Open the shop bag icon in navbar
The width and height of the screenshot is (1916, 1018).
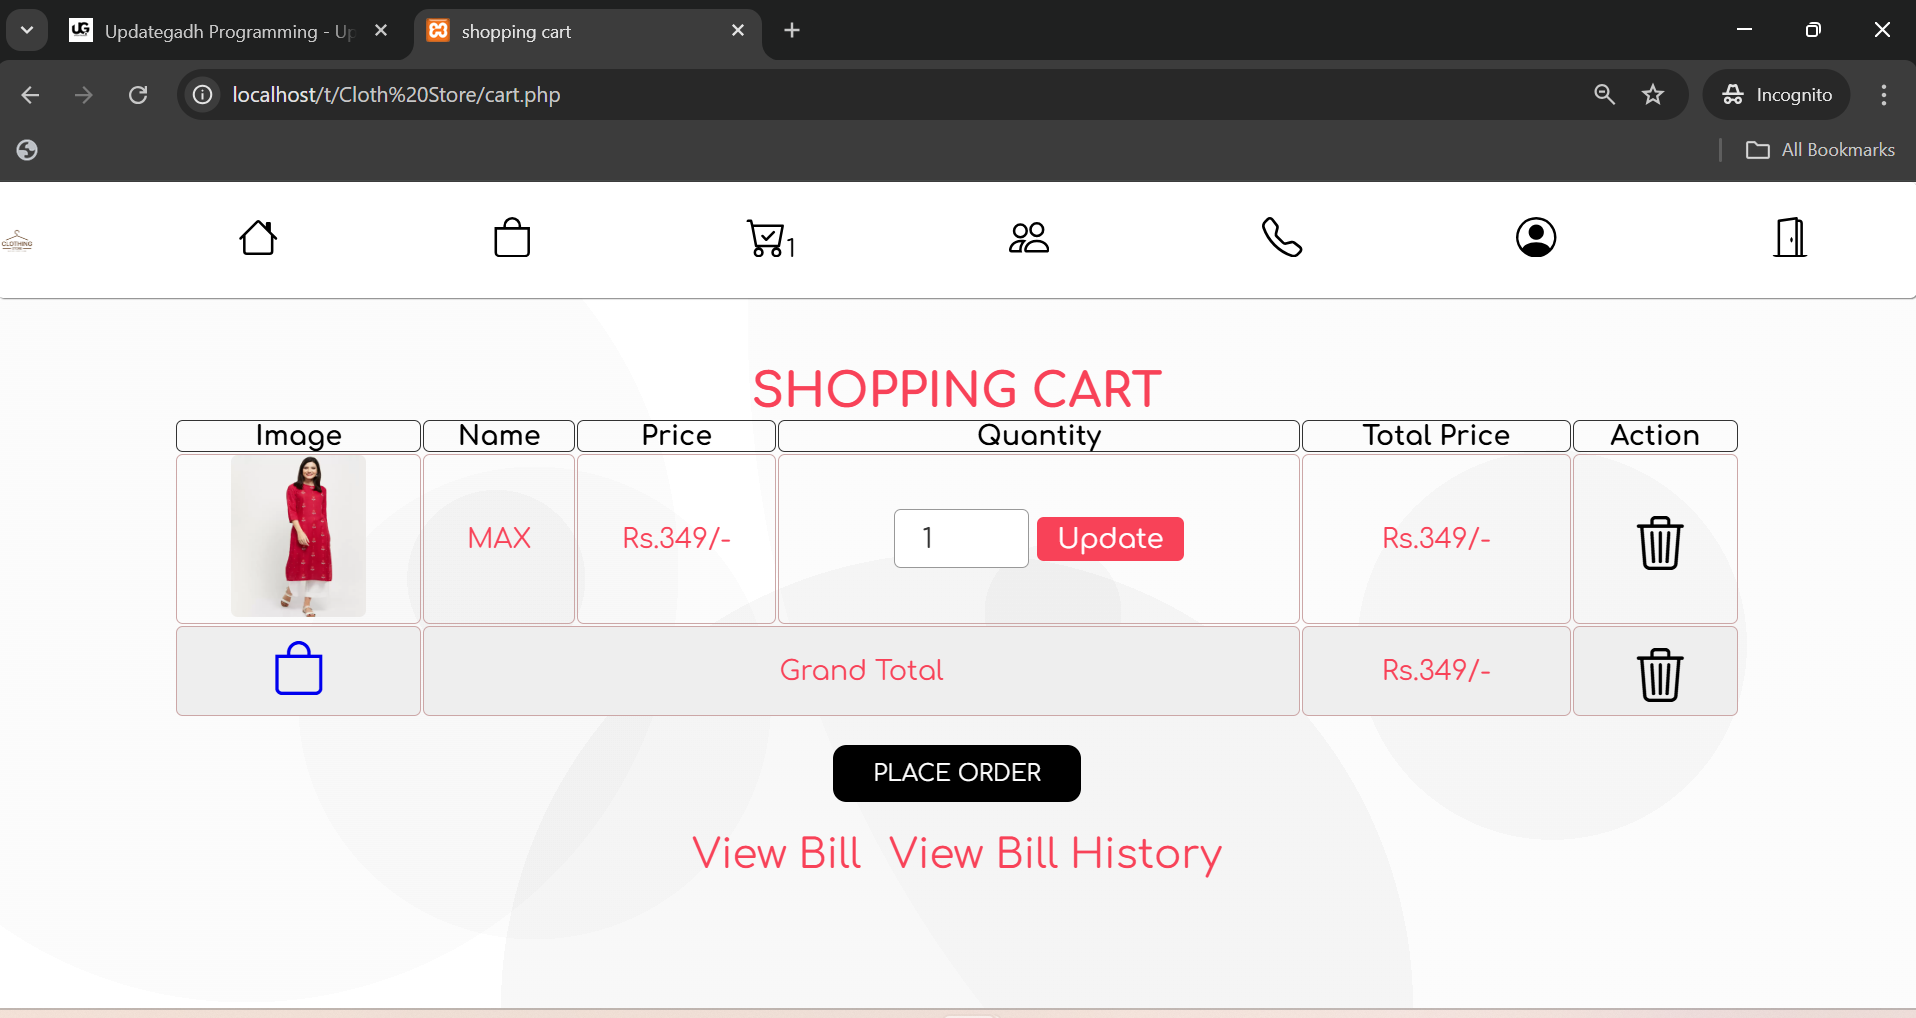point(512,238)
